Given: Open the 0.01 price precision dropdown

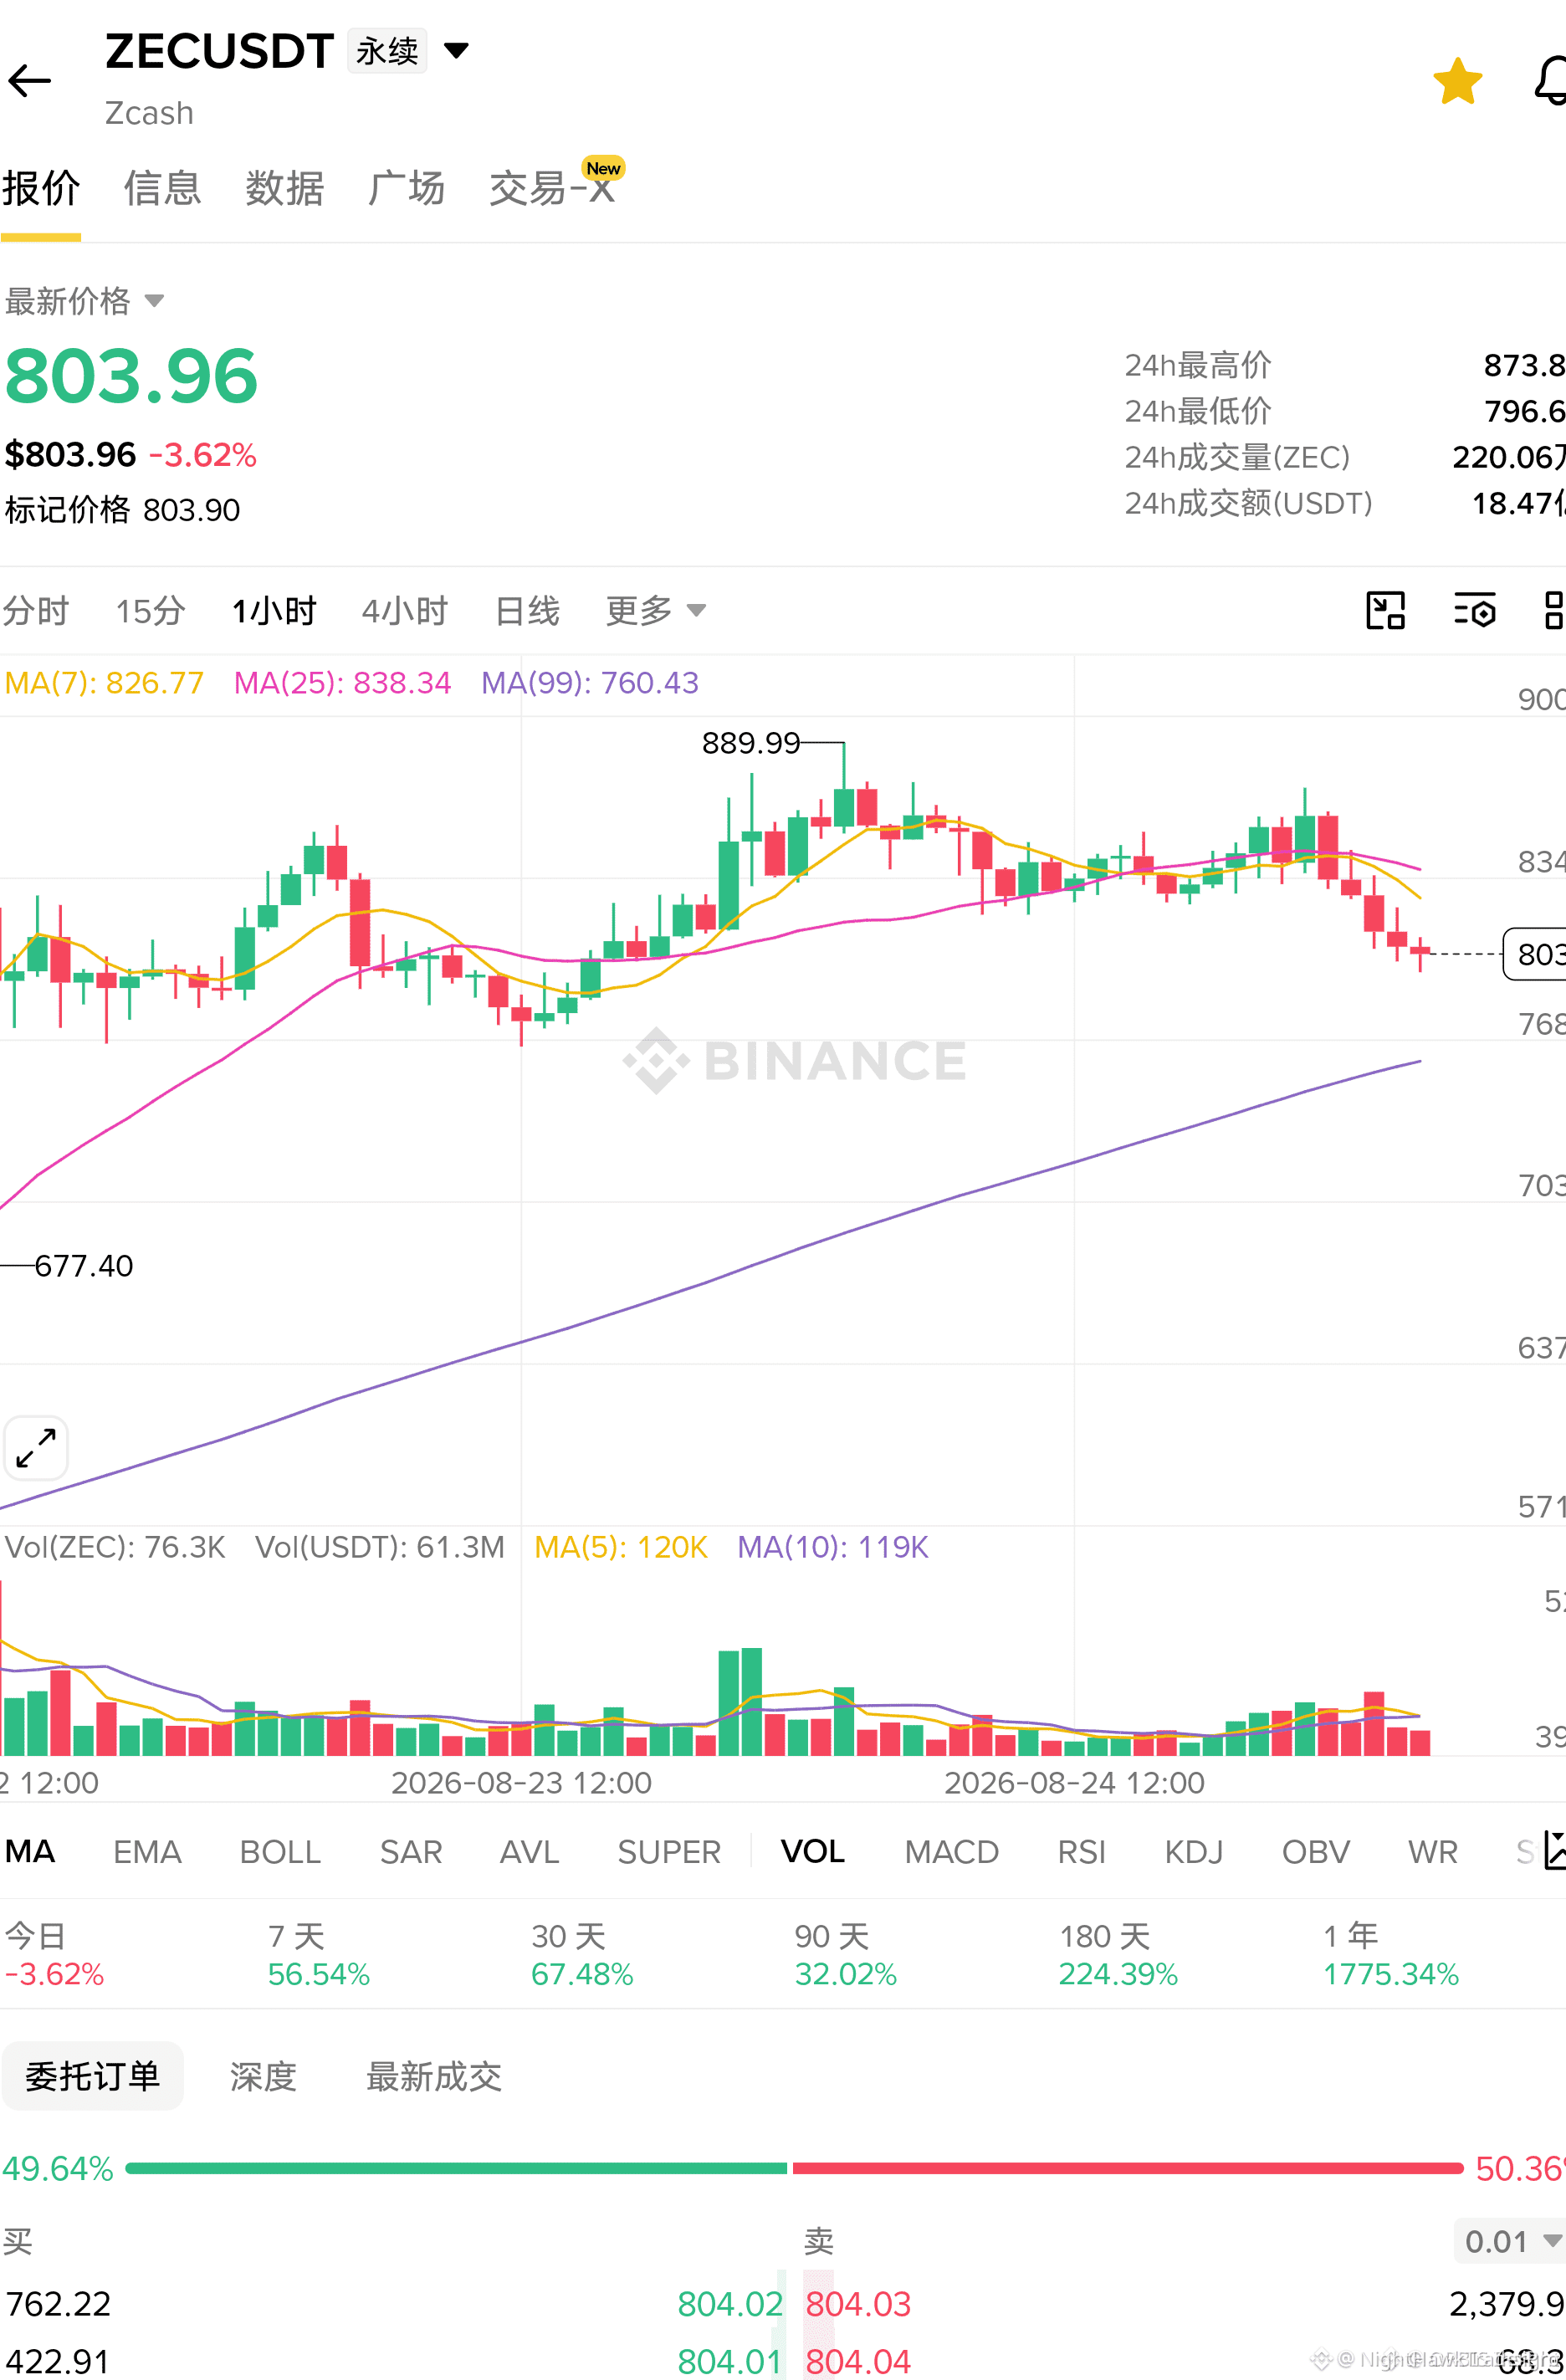Looking at the screenshot, I should (1509, 2241).
